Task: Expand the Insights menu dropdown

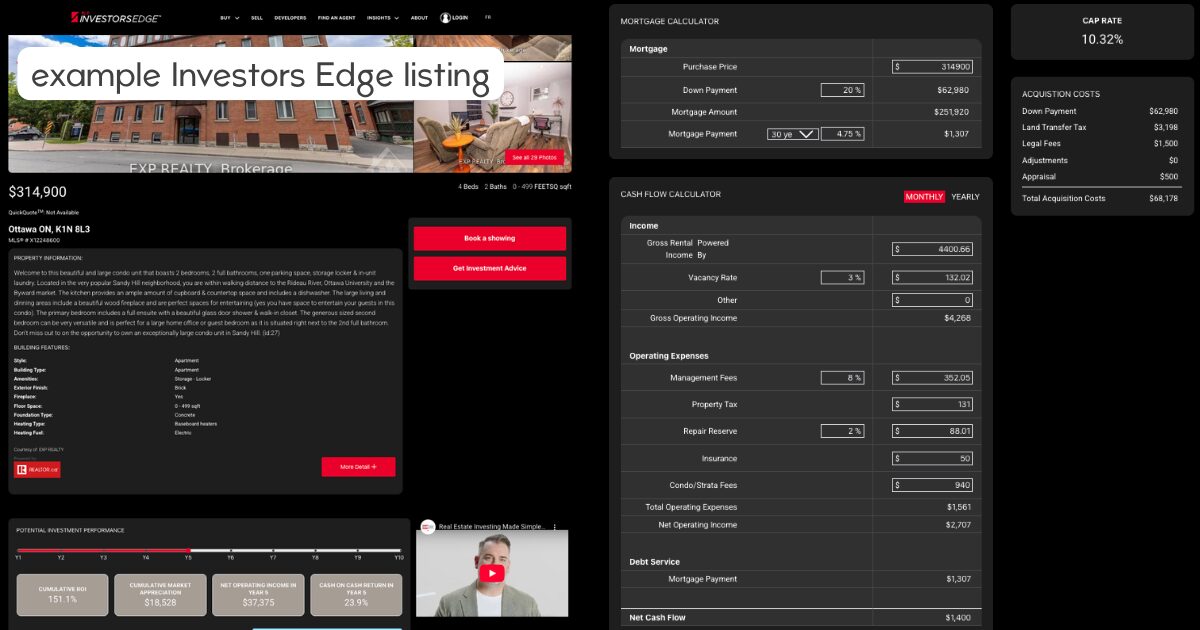Action: pos(382,17)
